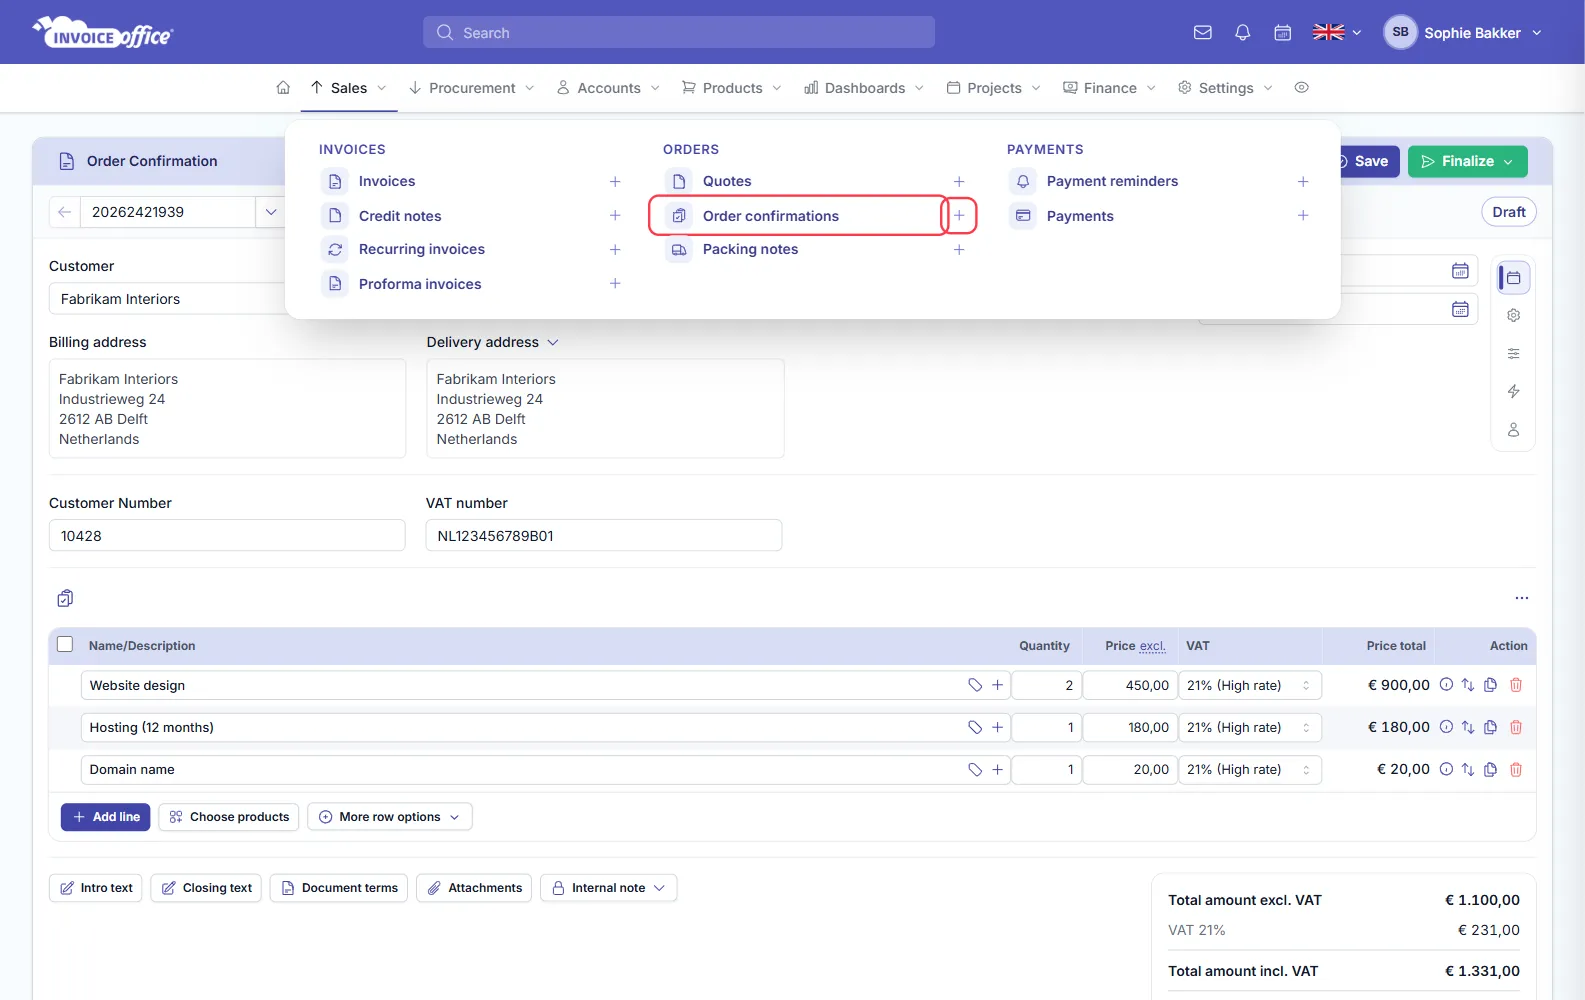Image resolution: width=1585 pixels, height=1000 pixels.
Task: Select Recurring invoices menu entry
Action: tap(422, 250)
